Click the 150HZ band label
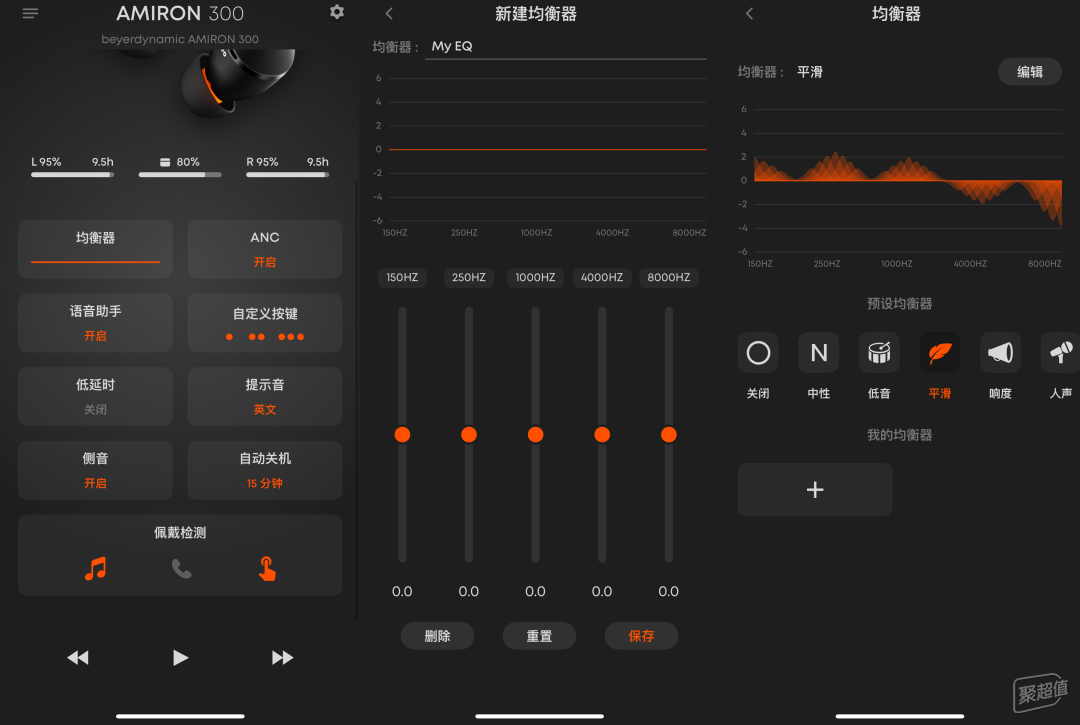Screen dimensions: 1080x725 coord(402,277)
